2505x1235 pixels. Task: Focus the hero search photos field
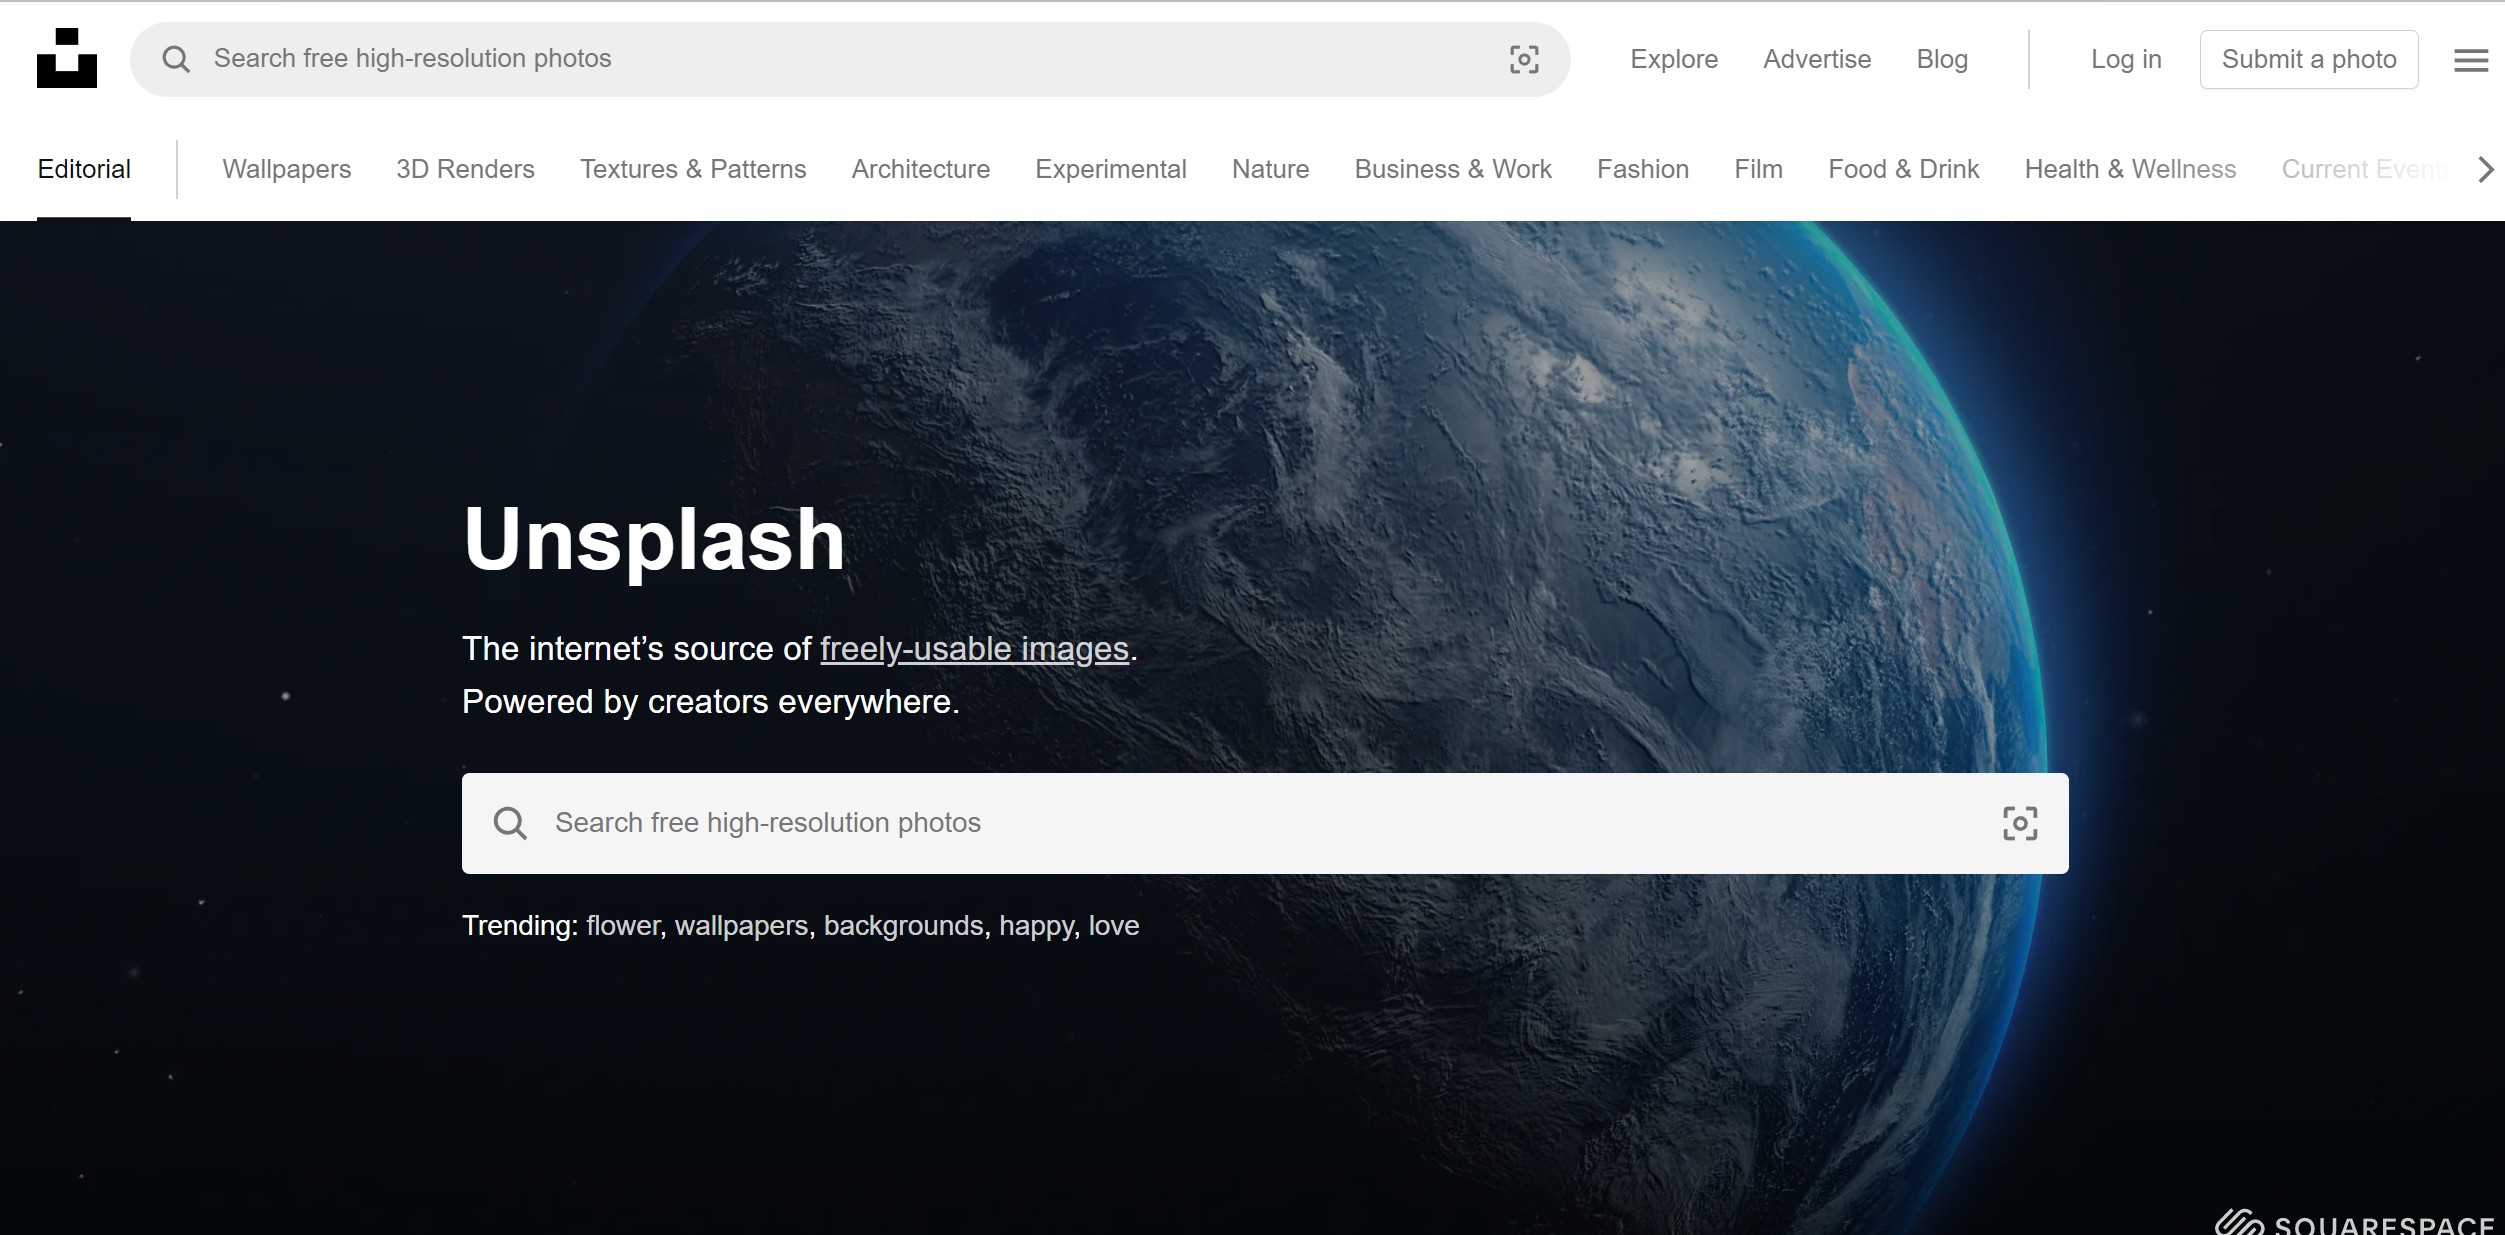[x=1265, y=823]
